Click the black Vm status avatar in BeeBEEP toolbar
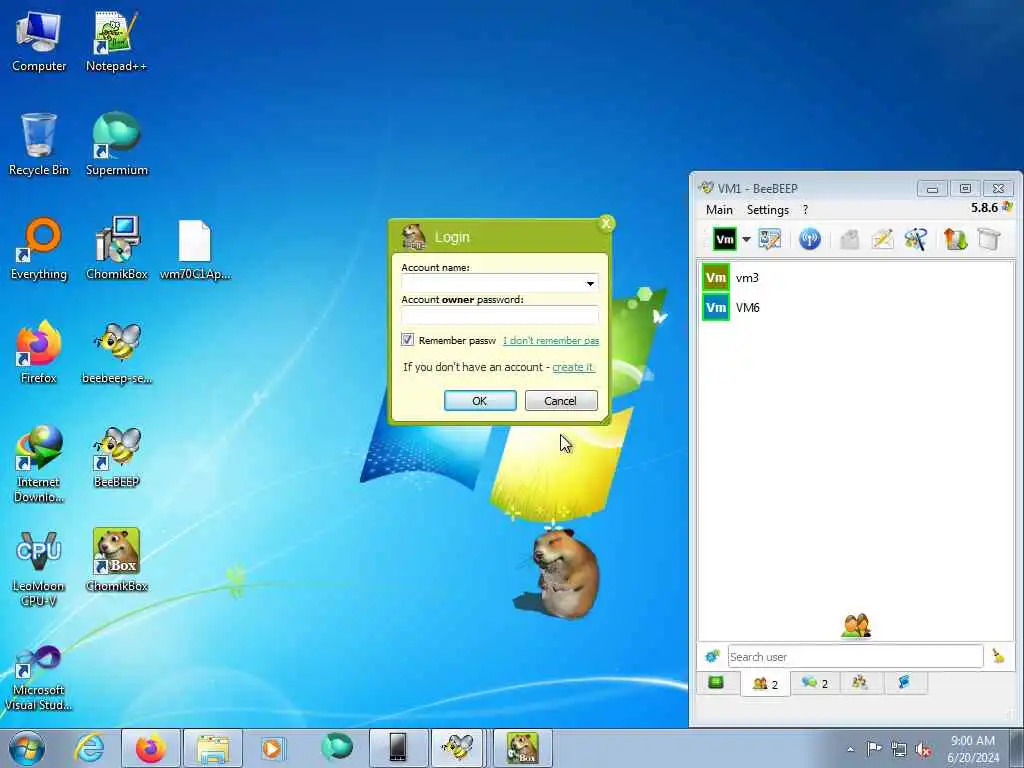Image resolution: width=1024 pixels, height=768 pixels. pos(725,239)
